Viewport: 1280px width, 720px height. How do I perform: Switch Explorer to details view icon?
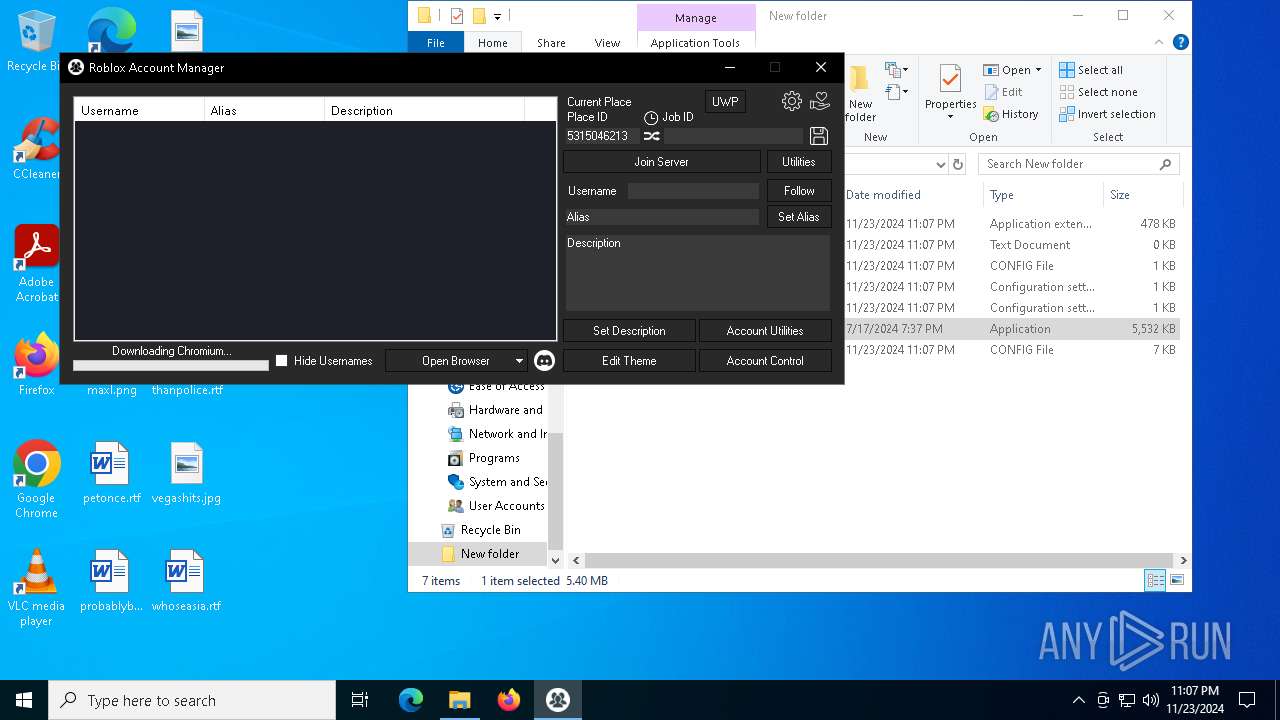(x=1155, y=580)
